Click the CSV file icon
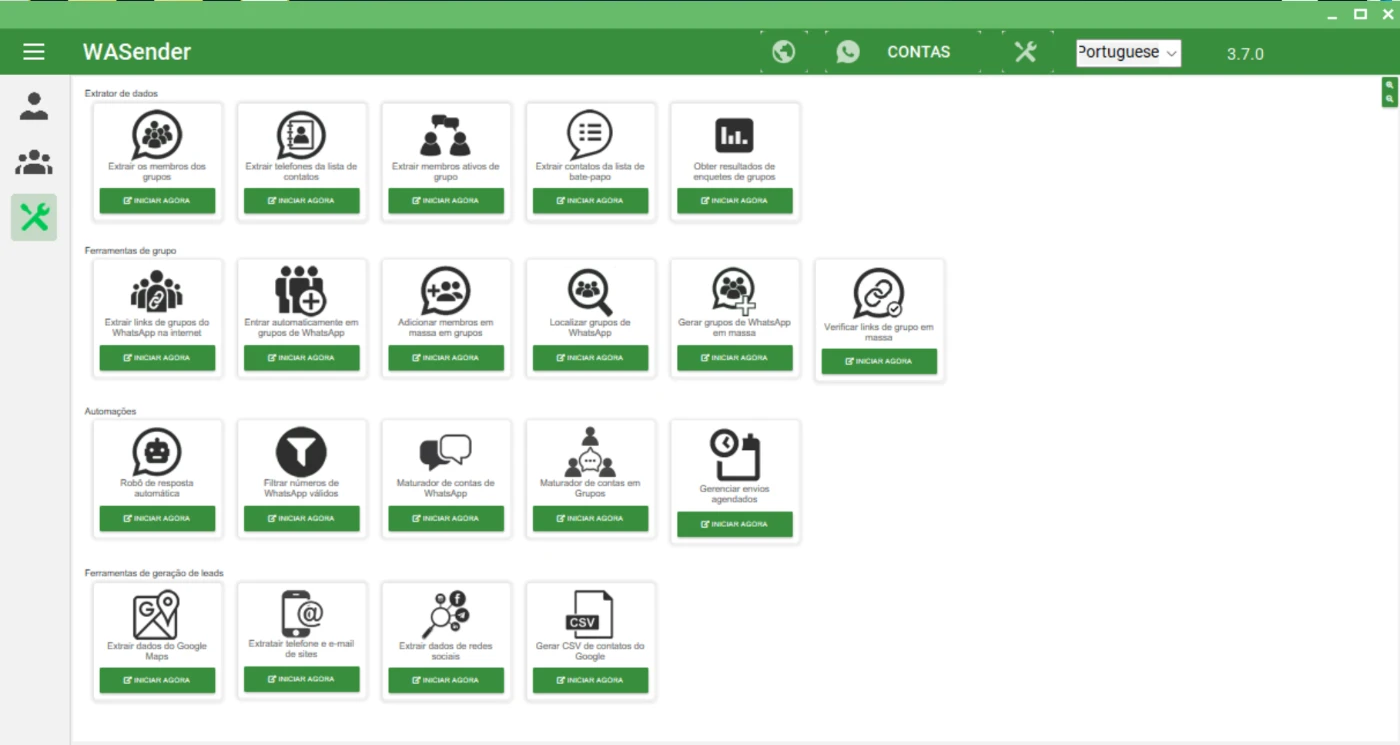 tap(589, 615)
